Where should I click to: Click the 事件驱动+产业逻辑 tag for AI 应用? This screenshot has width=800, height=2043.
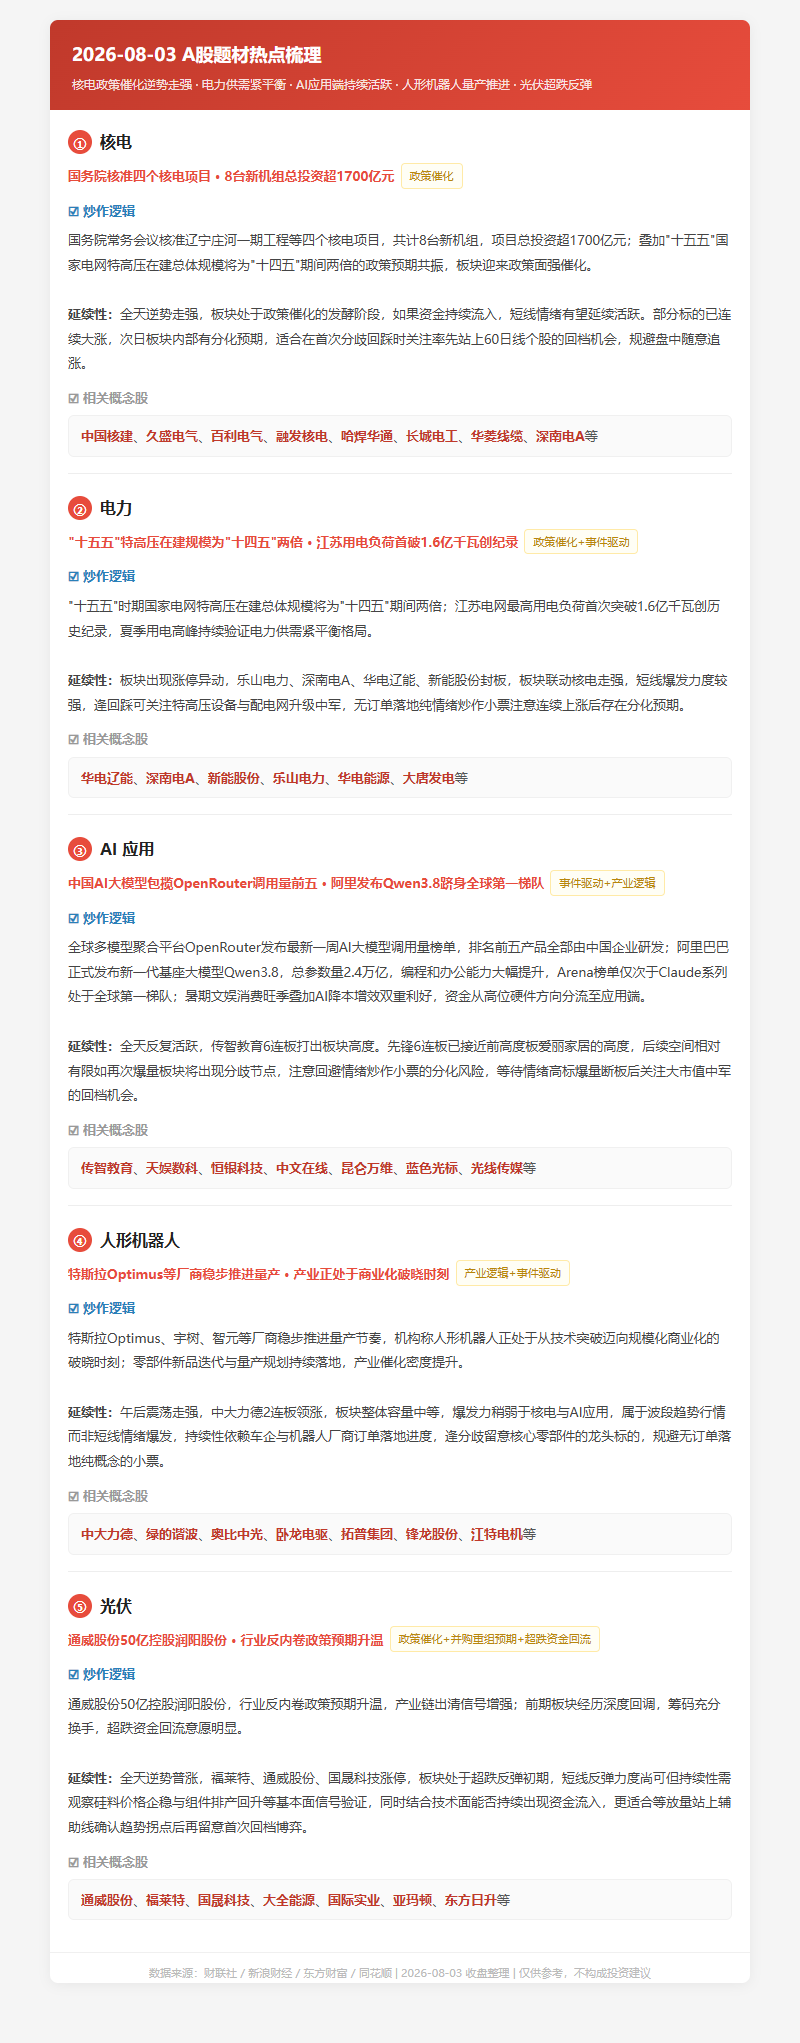coord(607,883)
